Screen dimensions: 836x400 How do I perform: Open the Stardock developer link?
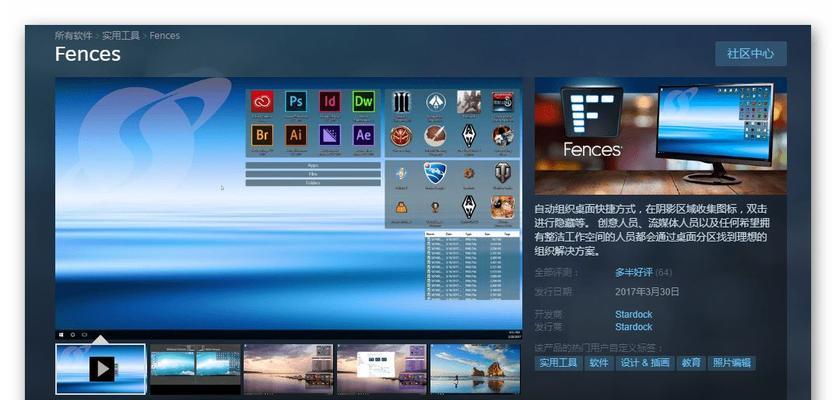tap(633, 314)
